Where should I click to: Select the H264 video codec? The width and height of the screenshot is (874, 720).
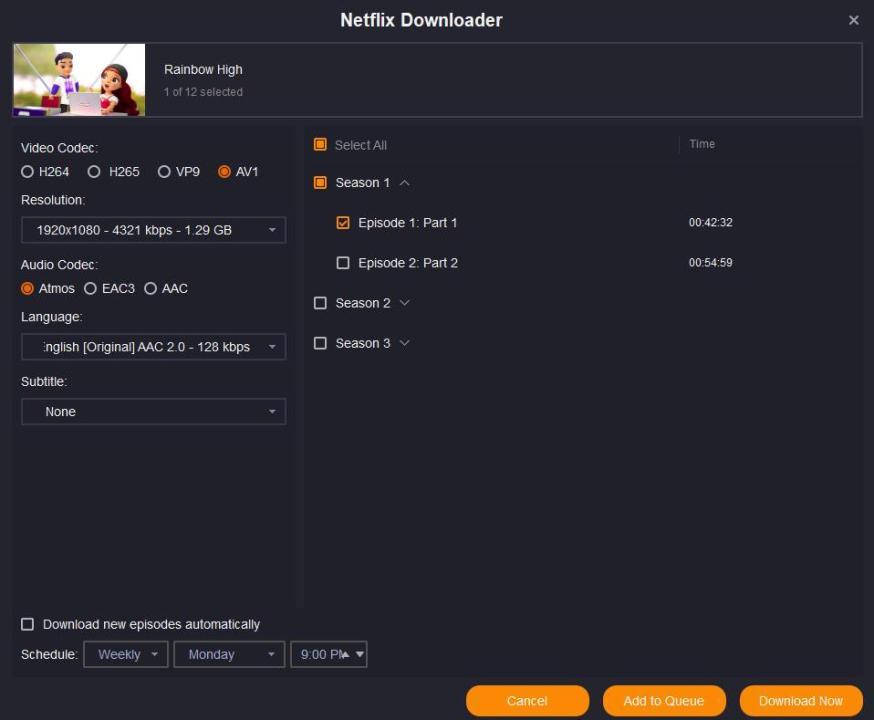click(28, 172)
